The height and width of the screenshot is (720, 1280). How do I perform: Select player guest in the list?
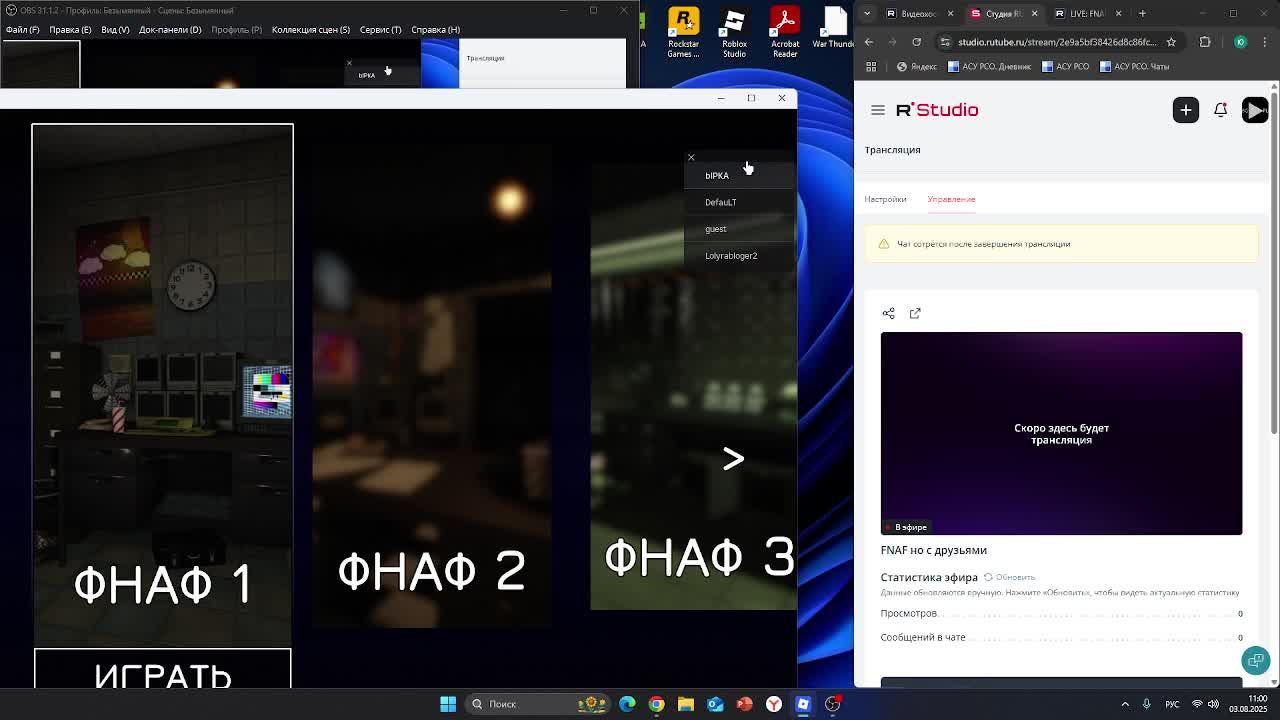click(x=739, y=229)
